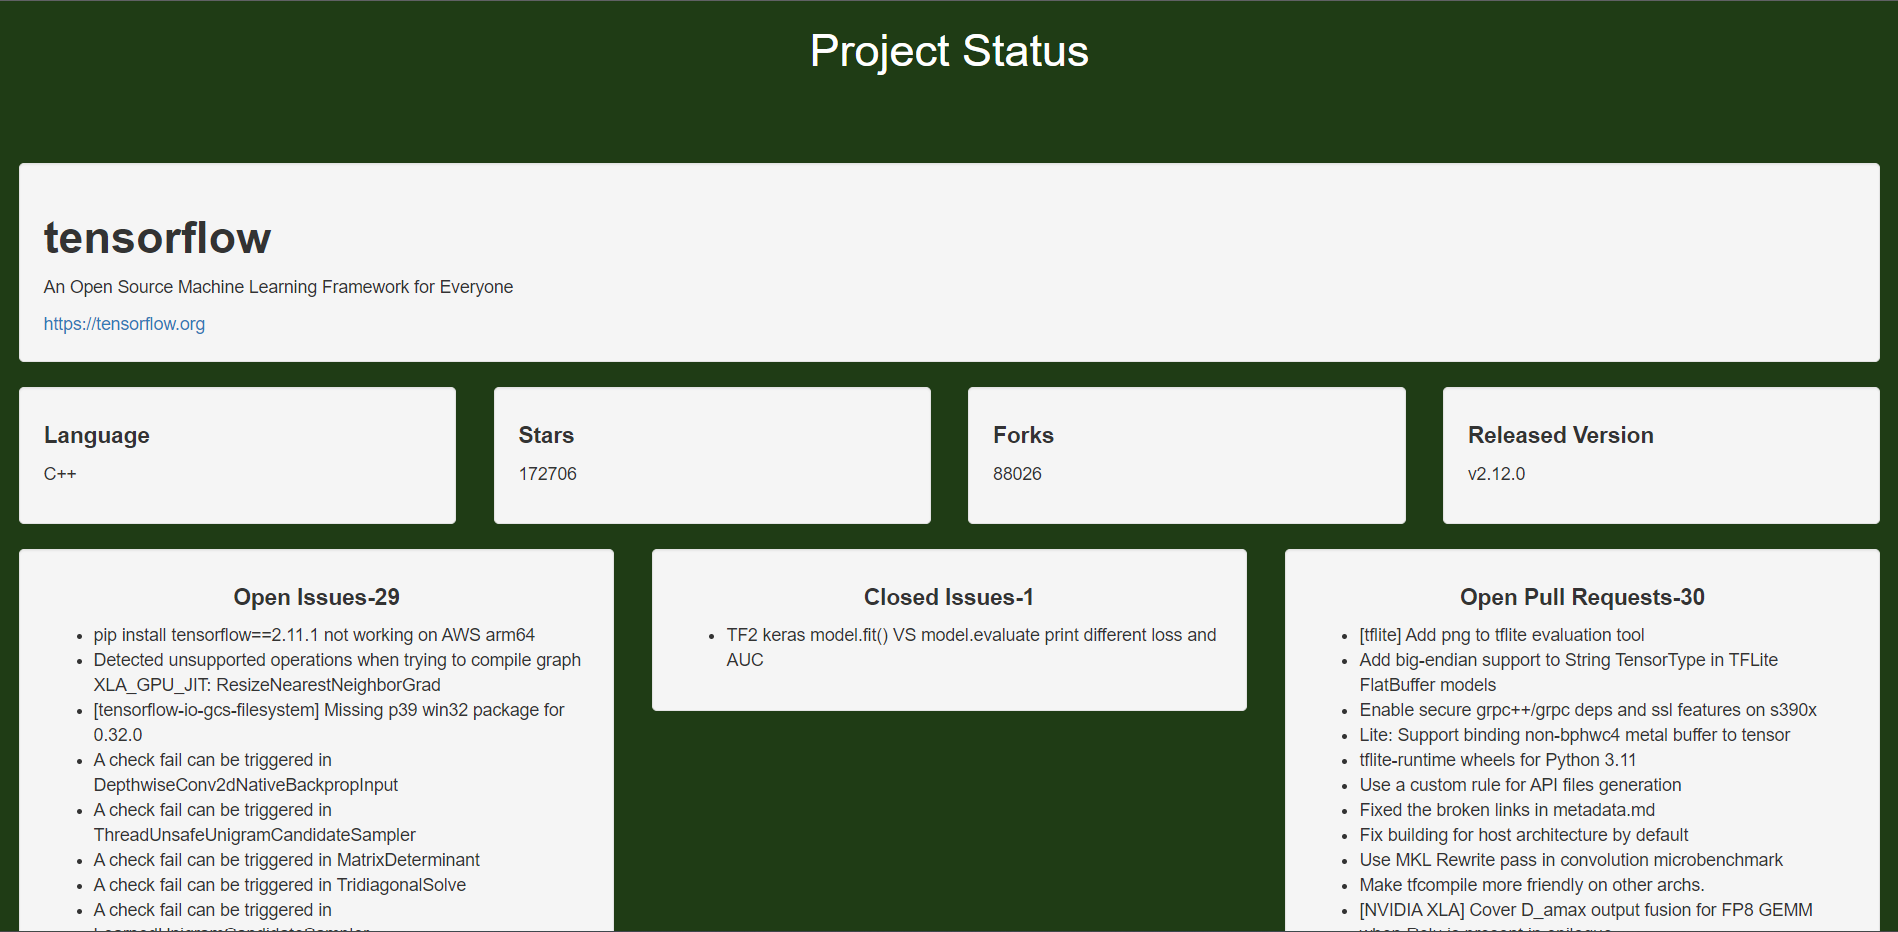
Task: Select closed issue about keras model.fit() loss
Action: tap(971, 647)
